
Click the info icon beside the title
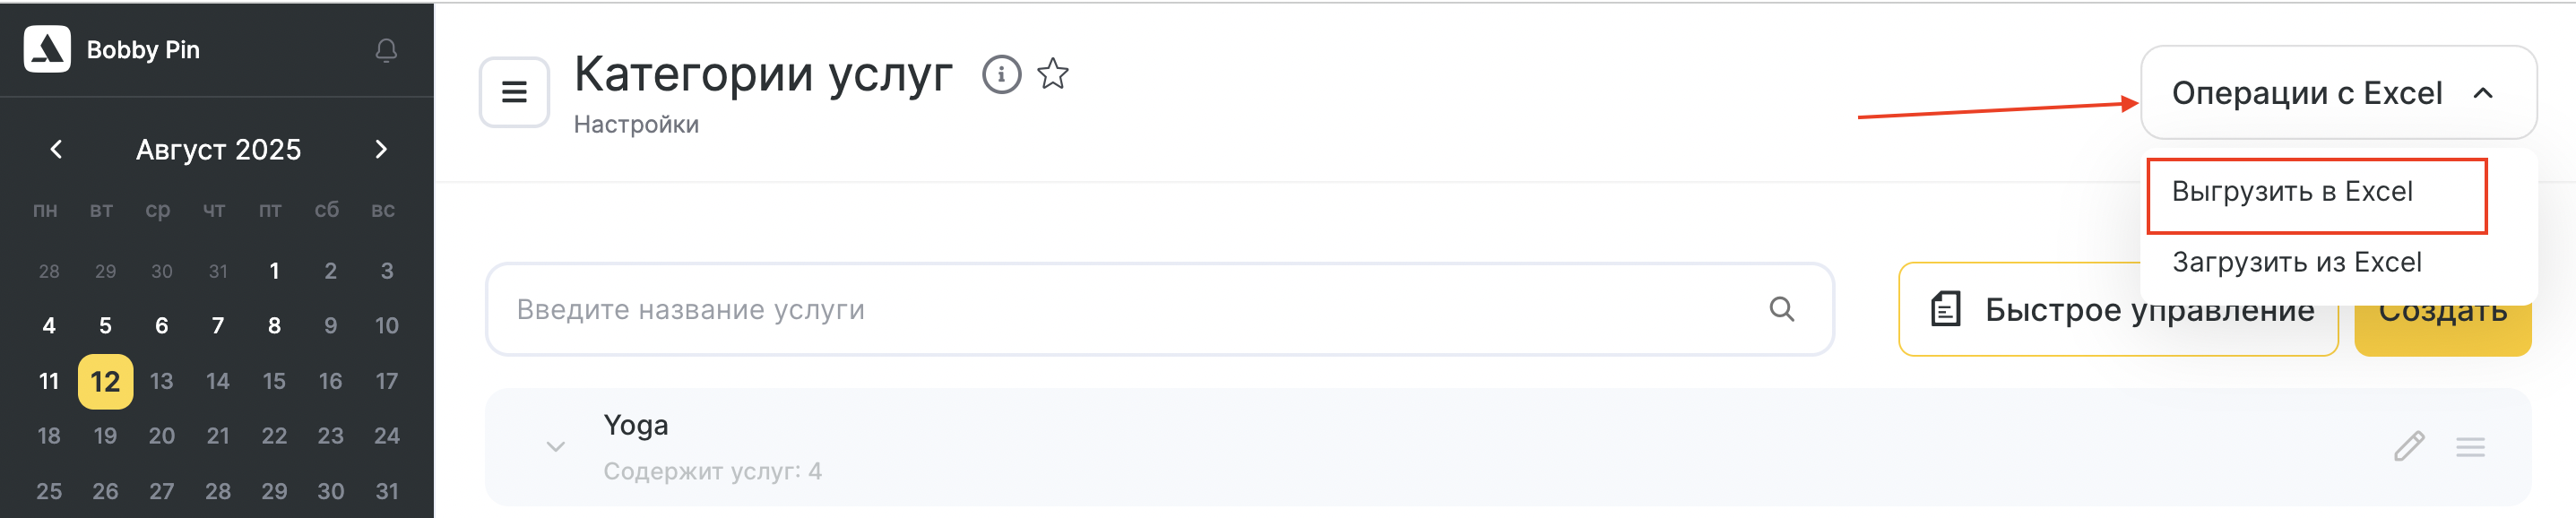coord(1001,74)
